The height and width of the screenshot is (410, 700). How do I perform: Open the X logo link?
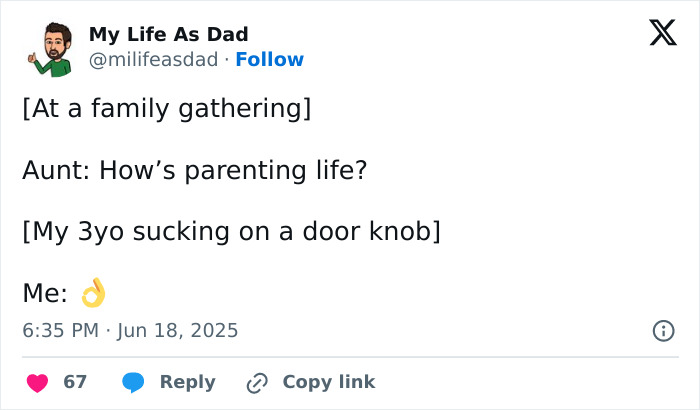(662, 35)
